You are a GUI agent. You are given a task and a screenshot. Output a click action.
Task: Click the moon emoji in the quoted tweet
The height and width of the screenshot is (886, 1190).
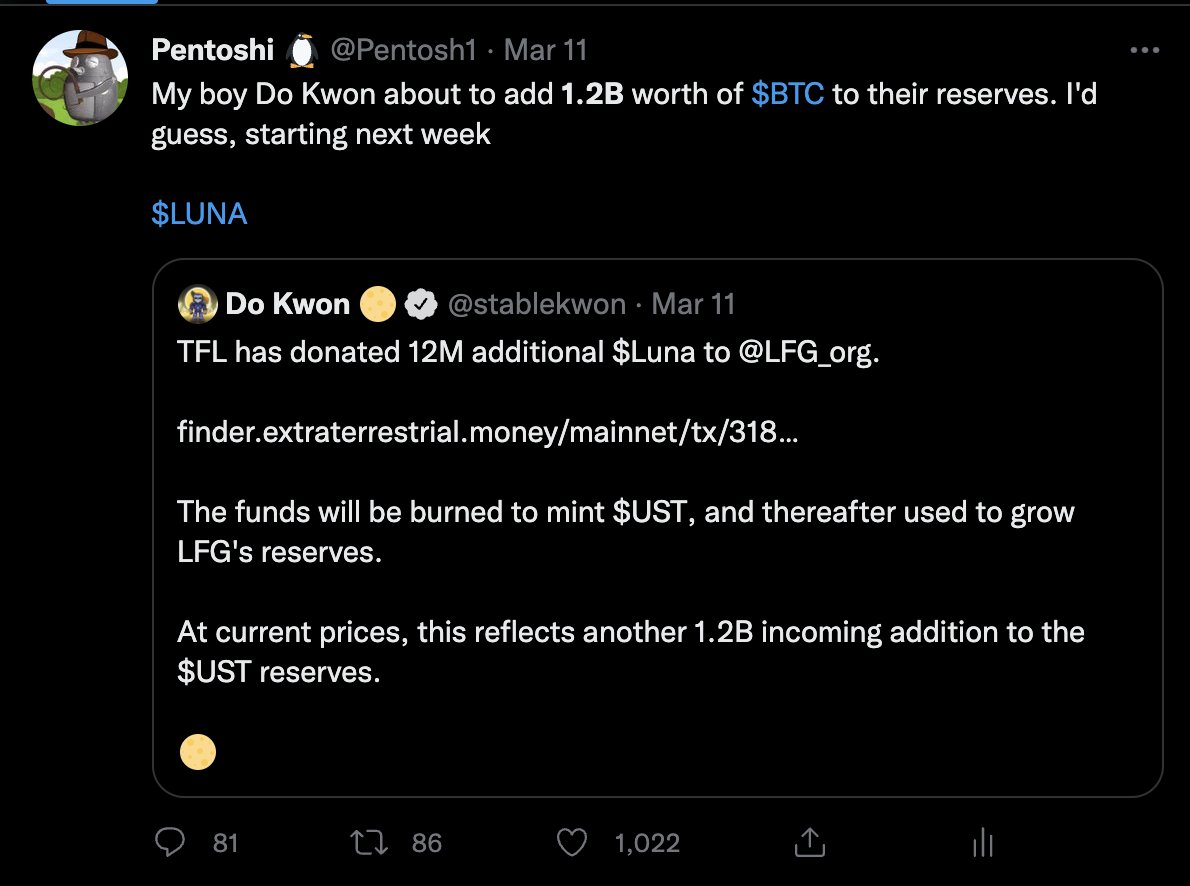[x=198, y=751]
